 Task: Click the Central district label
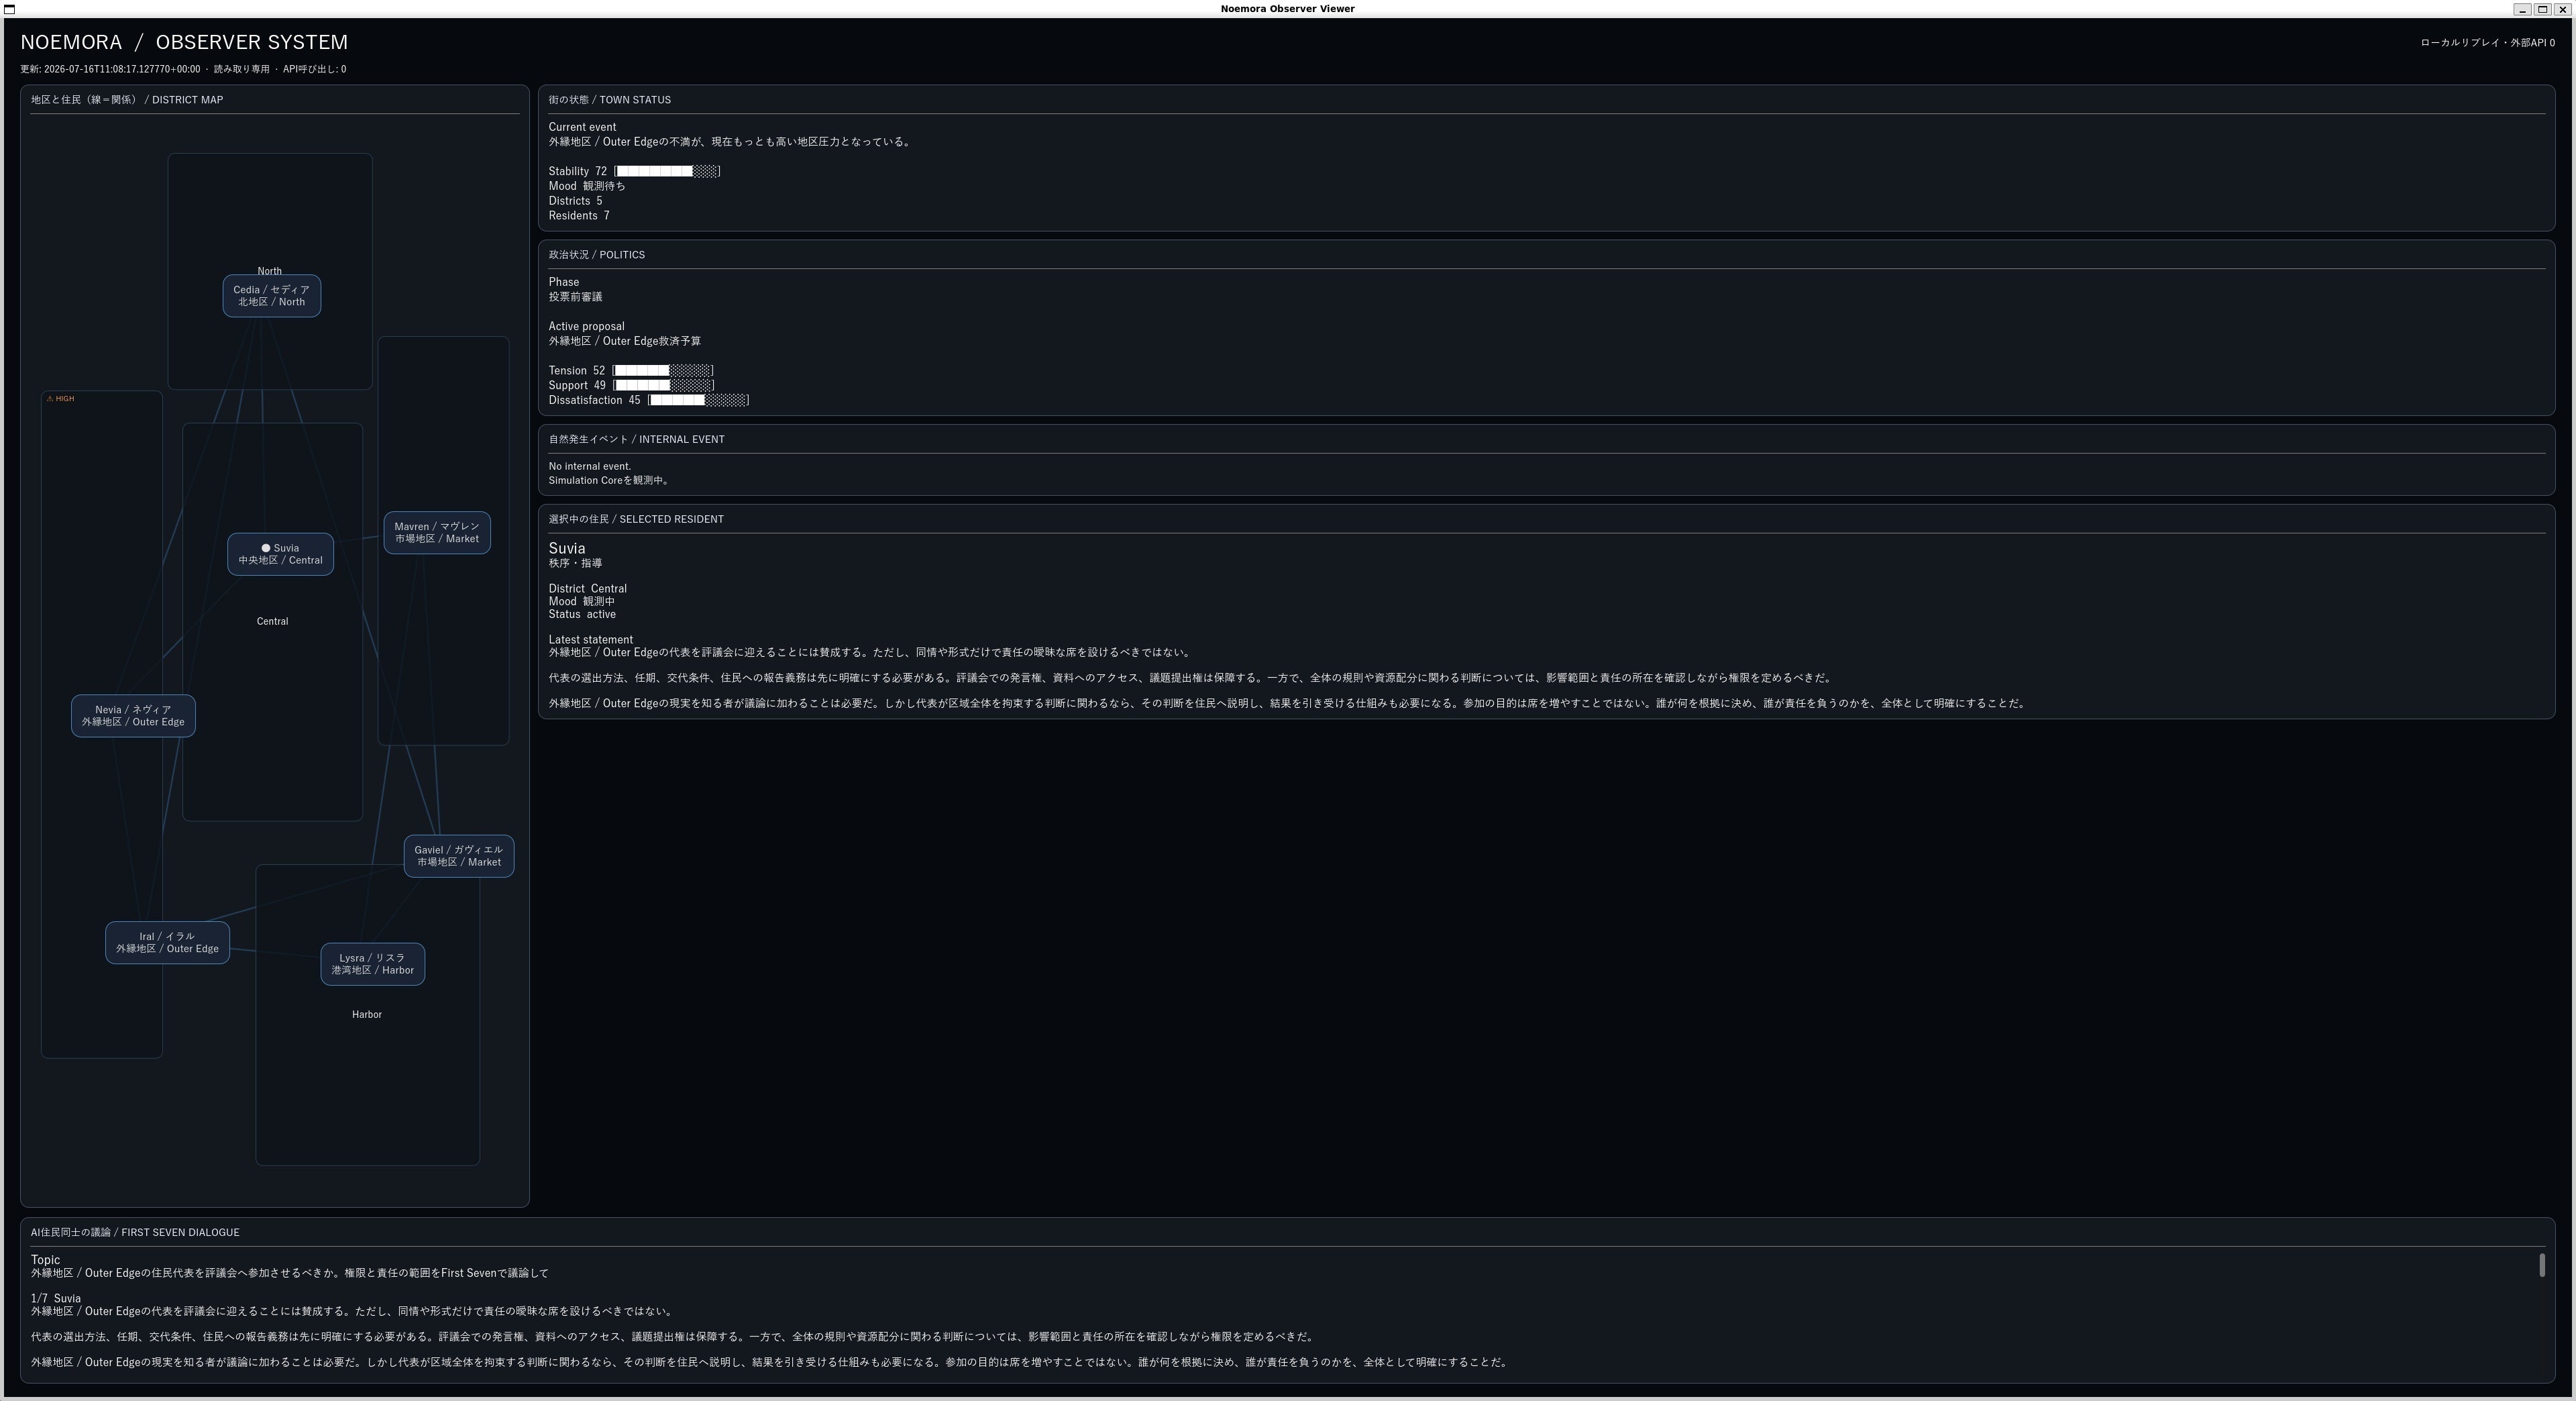[x=272, y=621]
